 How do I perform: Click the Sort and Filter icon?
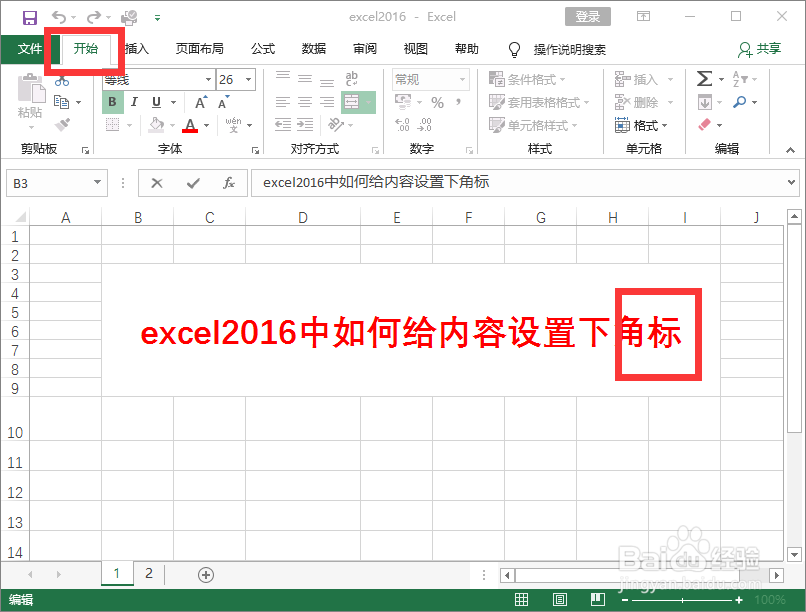pos(740,79)
